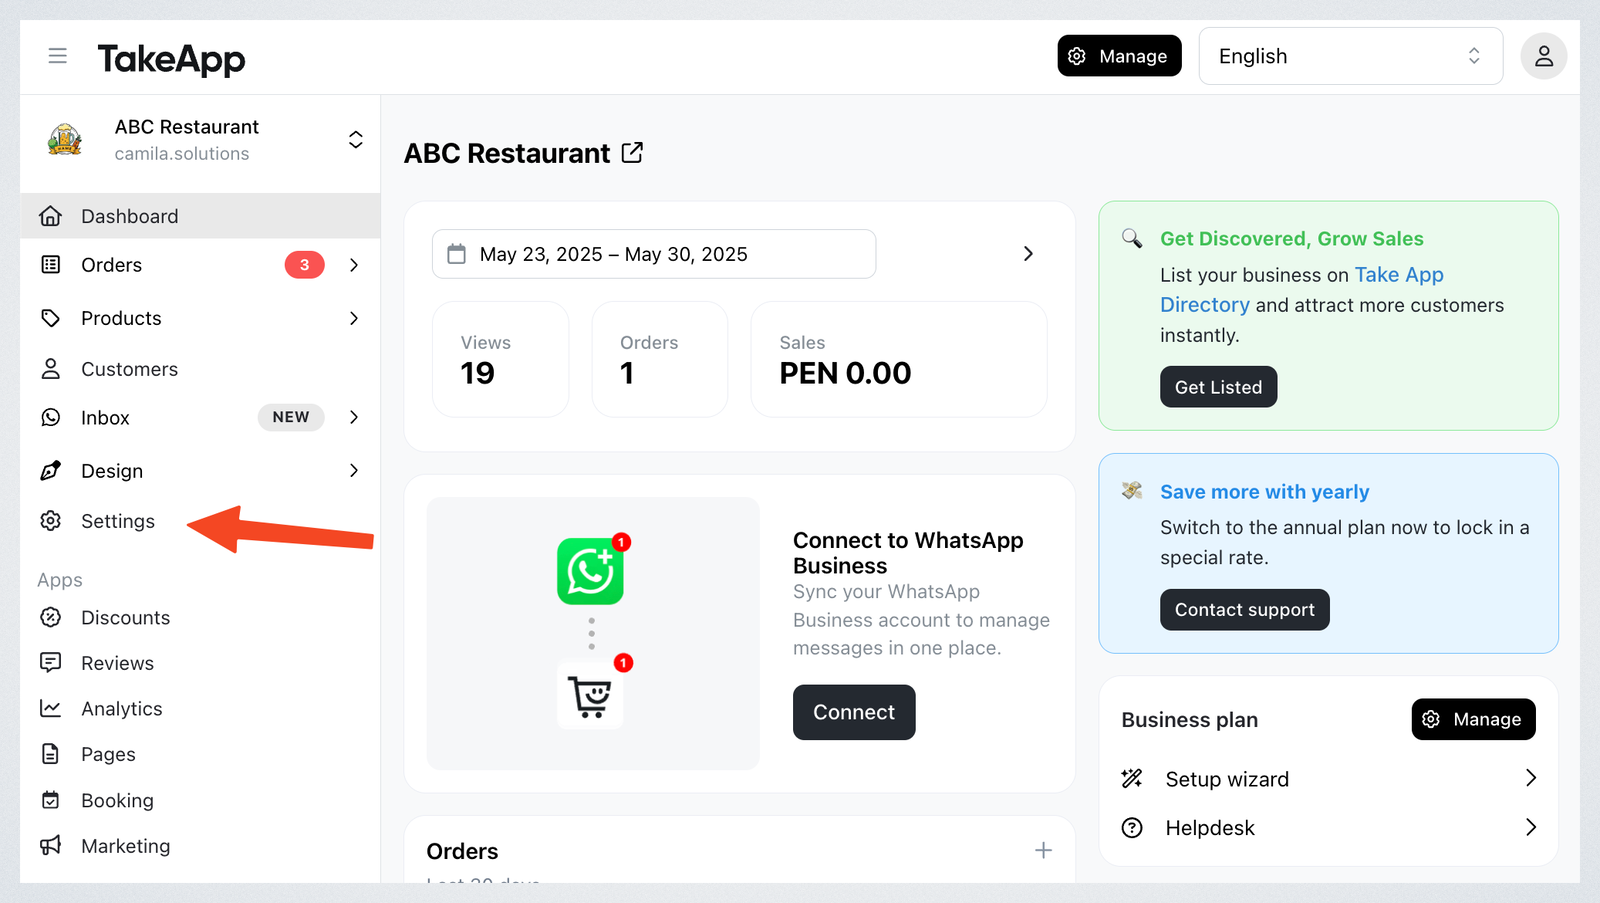Click the Orders card showing 1
1600x903 pixels.
pos(660,359)
